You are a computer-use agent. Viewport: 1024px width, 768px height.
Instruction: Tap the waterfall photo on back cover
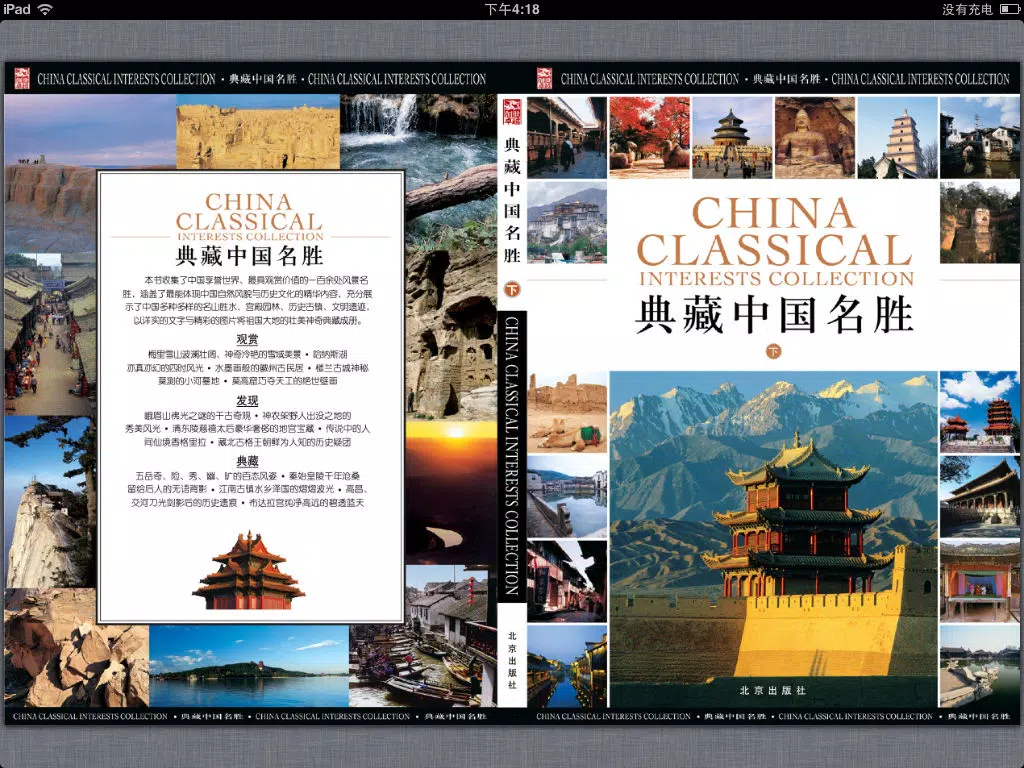pyautogui.click(x=418, y=131)
